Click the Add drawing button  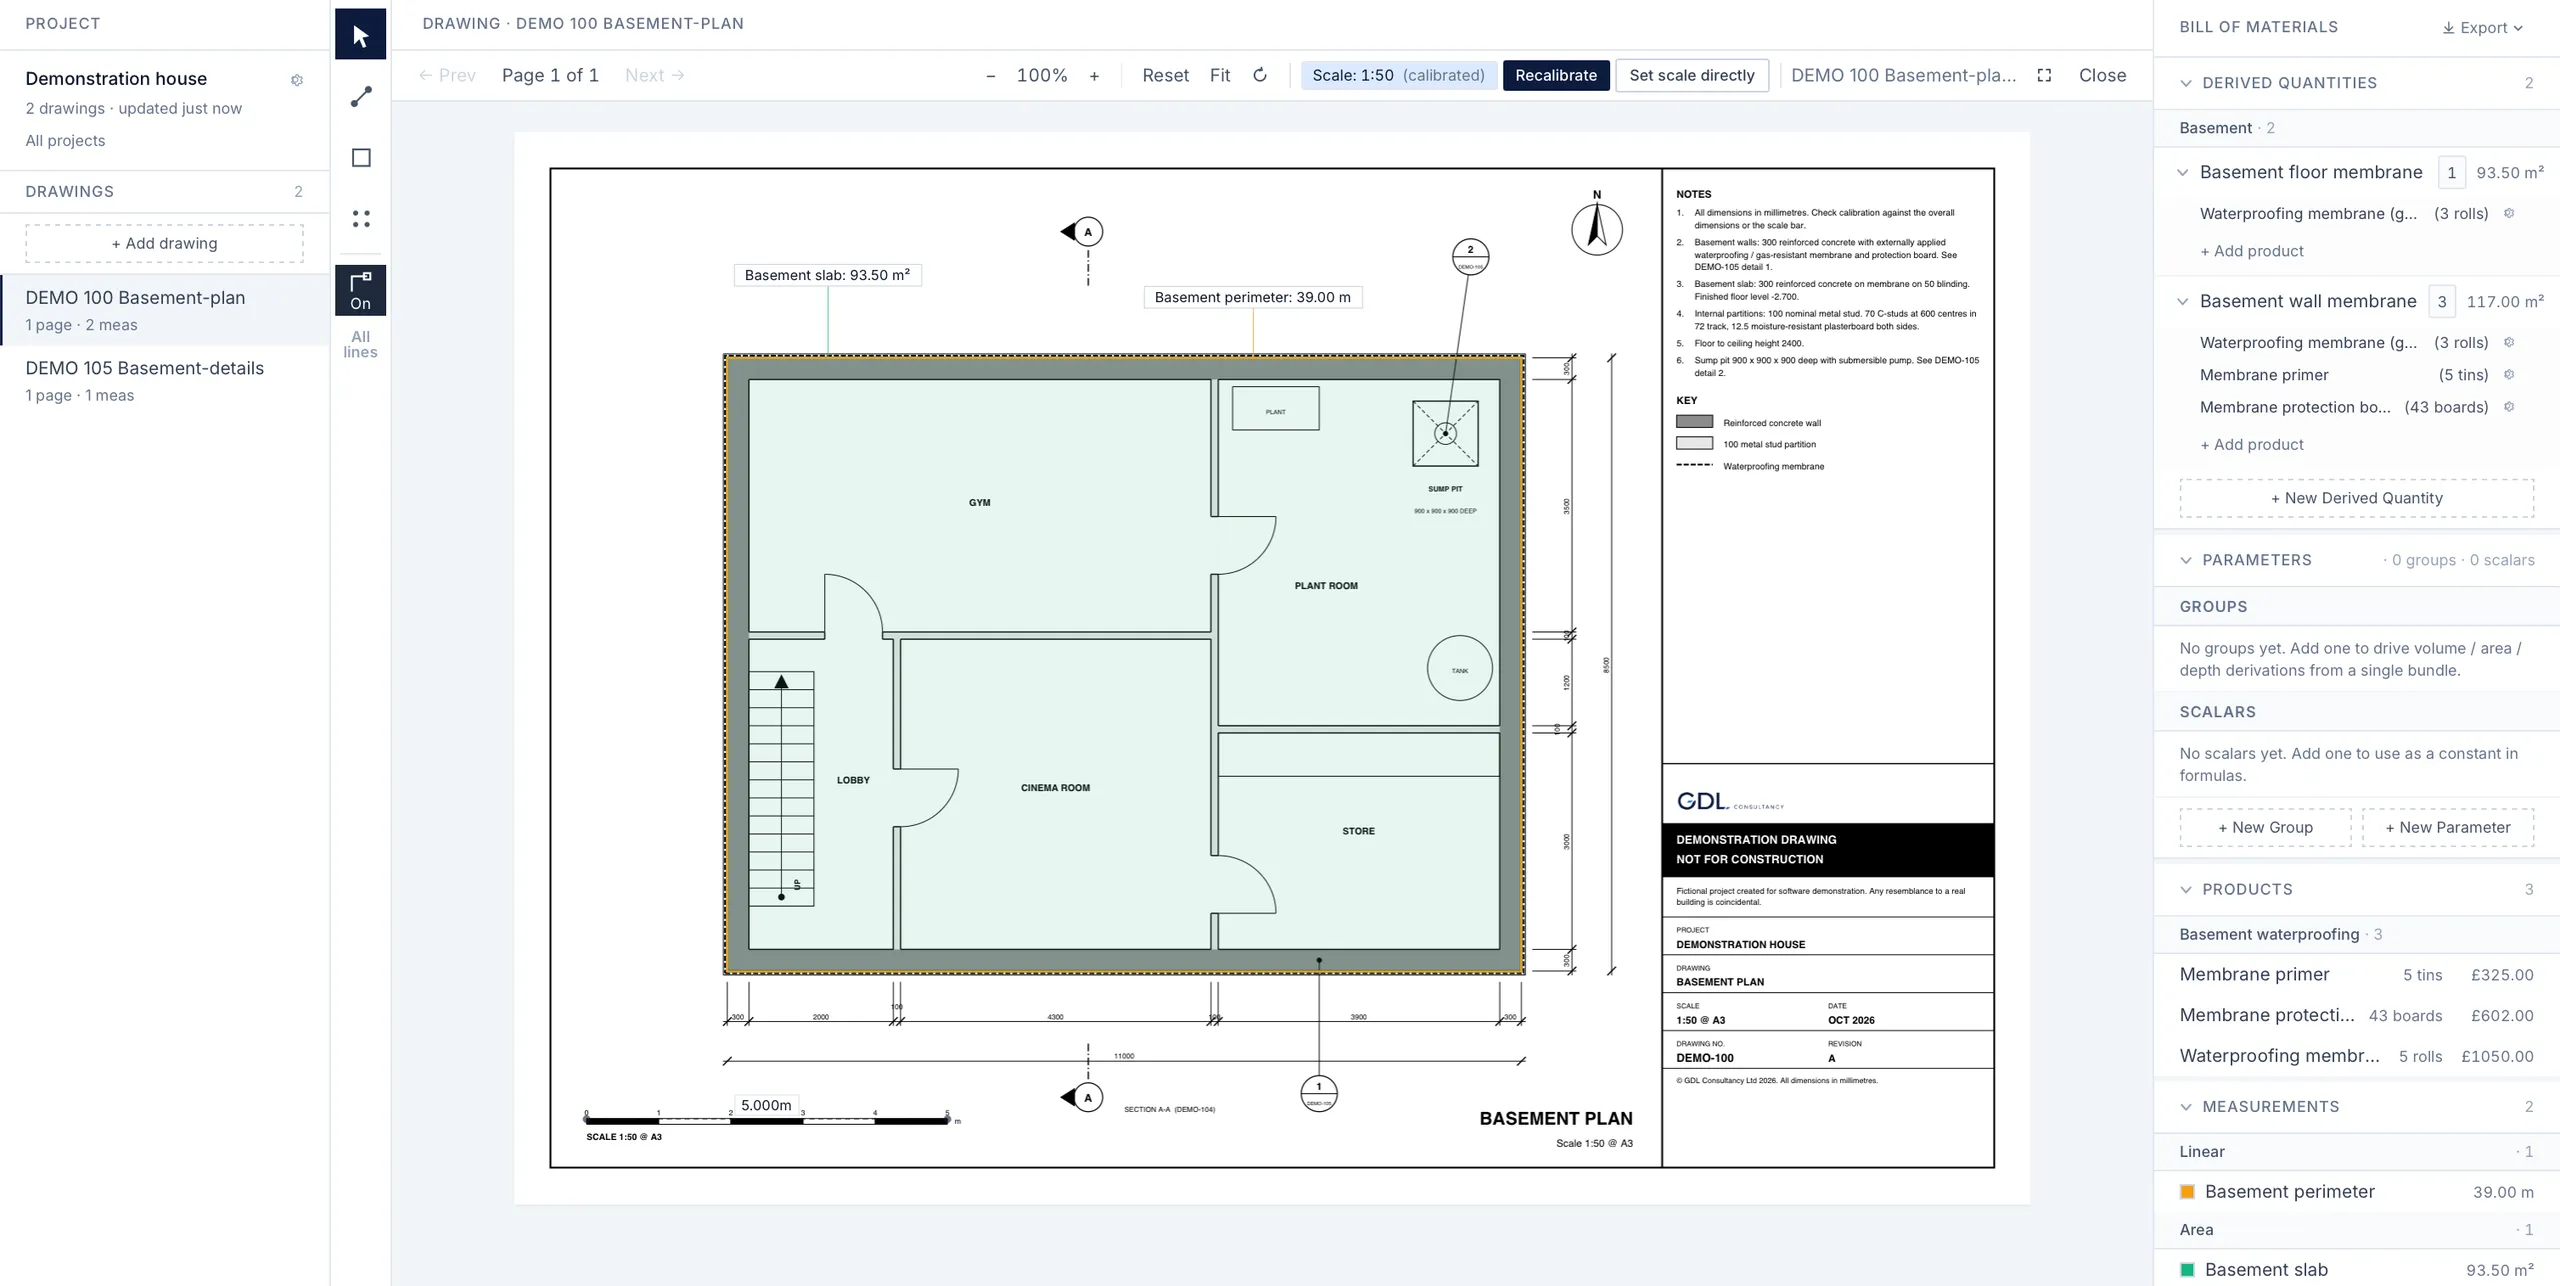(x=164, y=243)
